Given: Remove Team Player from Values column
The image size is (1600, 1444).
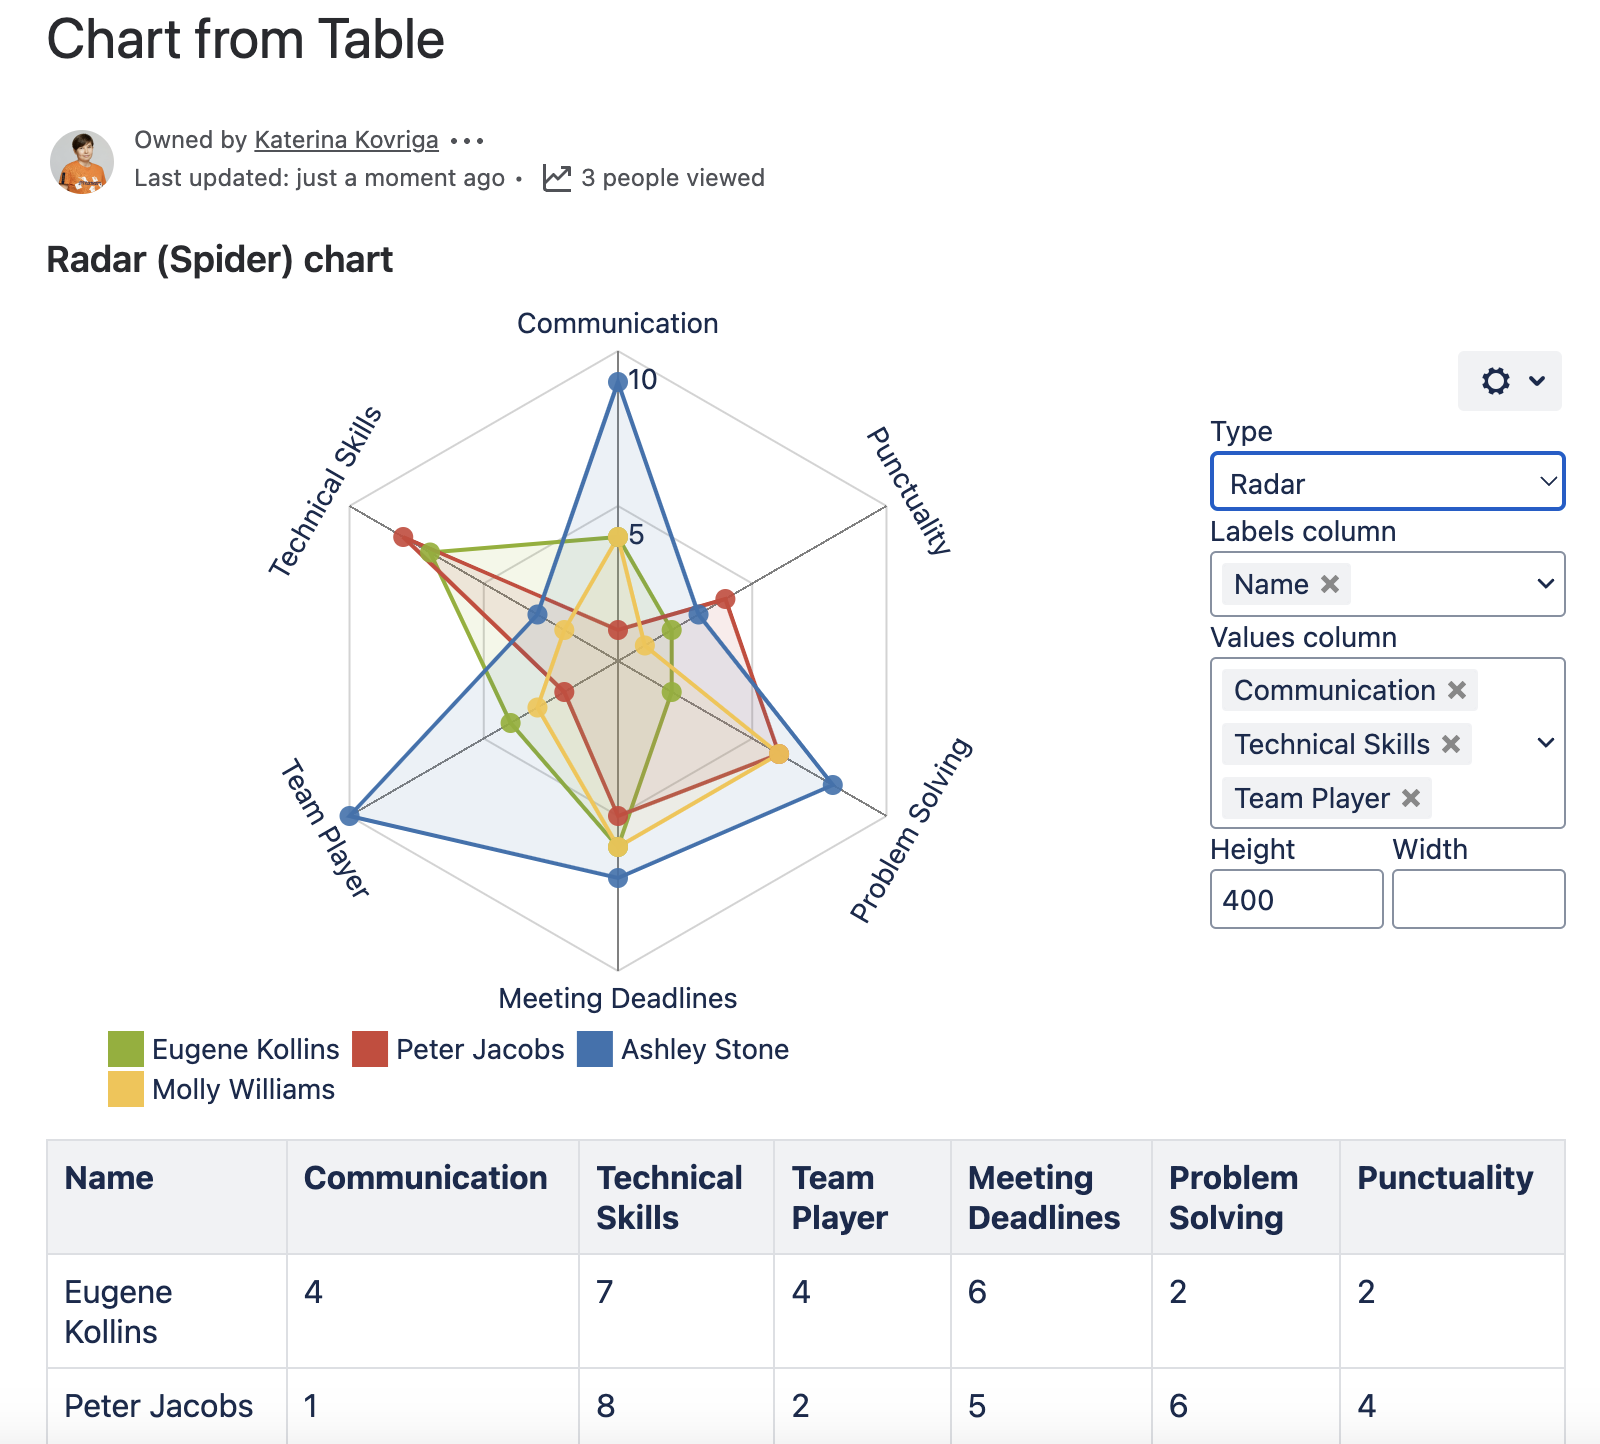Looking at the screenshot, I should click(x=1411, y=798).
